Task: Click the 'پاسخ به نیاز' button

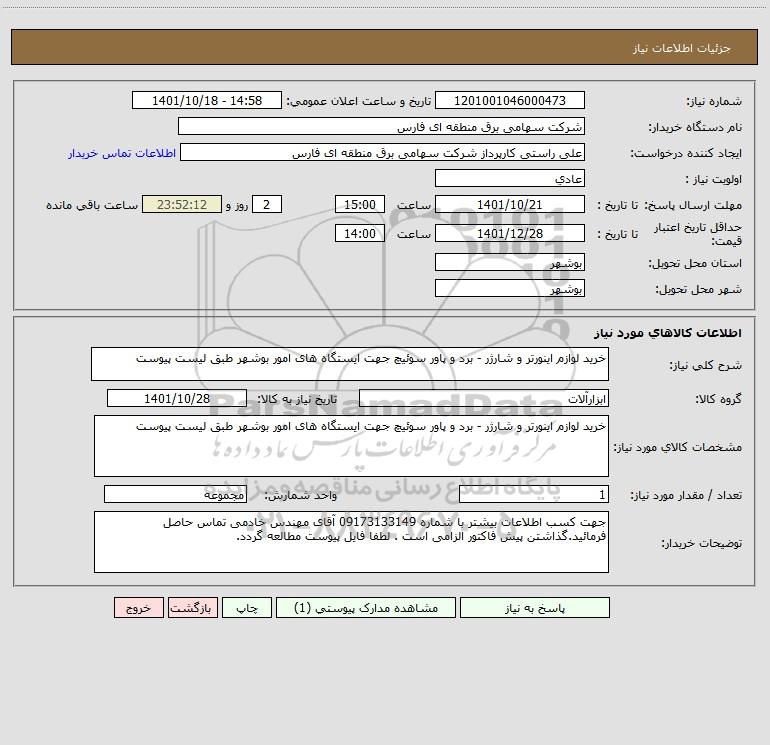Action: pyautogui.click(x=534, y=607)
